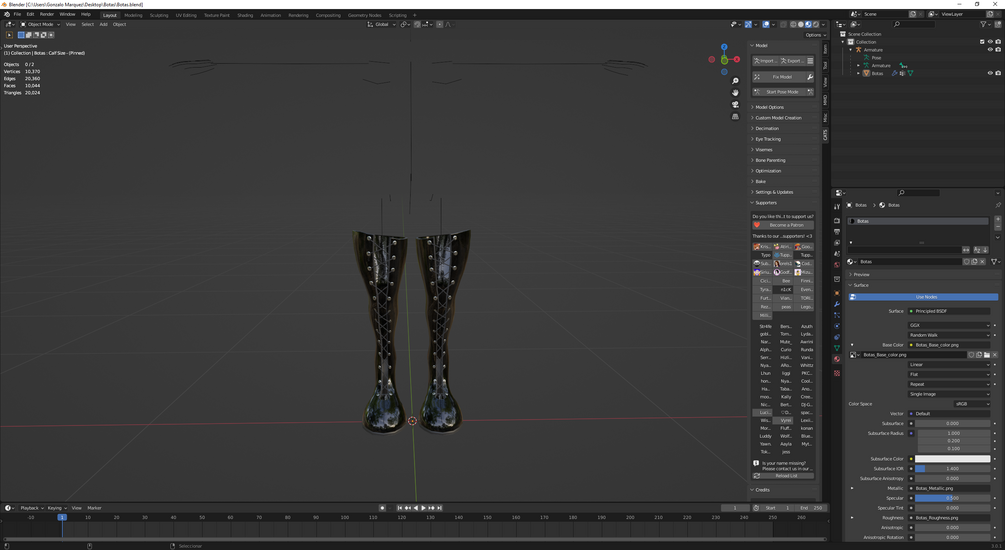Click Fix Model button
The width and height of the screenshot is (1005, 550).
click(x=778, y=77)
